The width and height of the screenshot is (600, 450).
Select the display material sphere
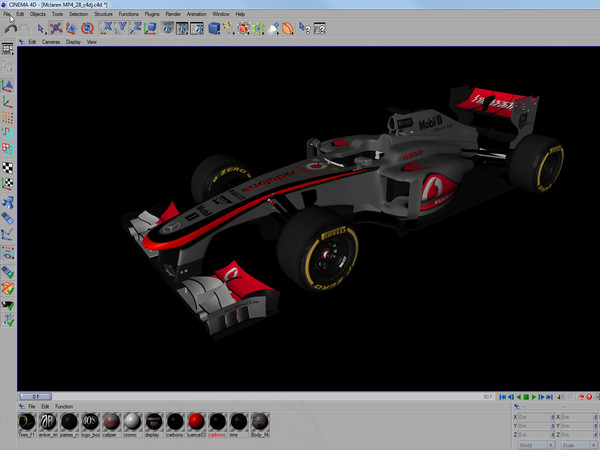point(154,422)
